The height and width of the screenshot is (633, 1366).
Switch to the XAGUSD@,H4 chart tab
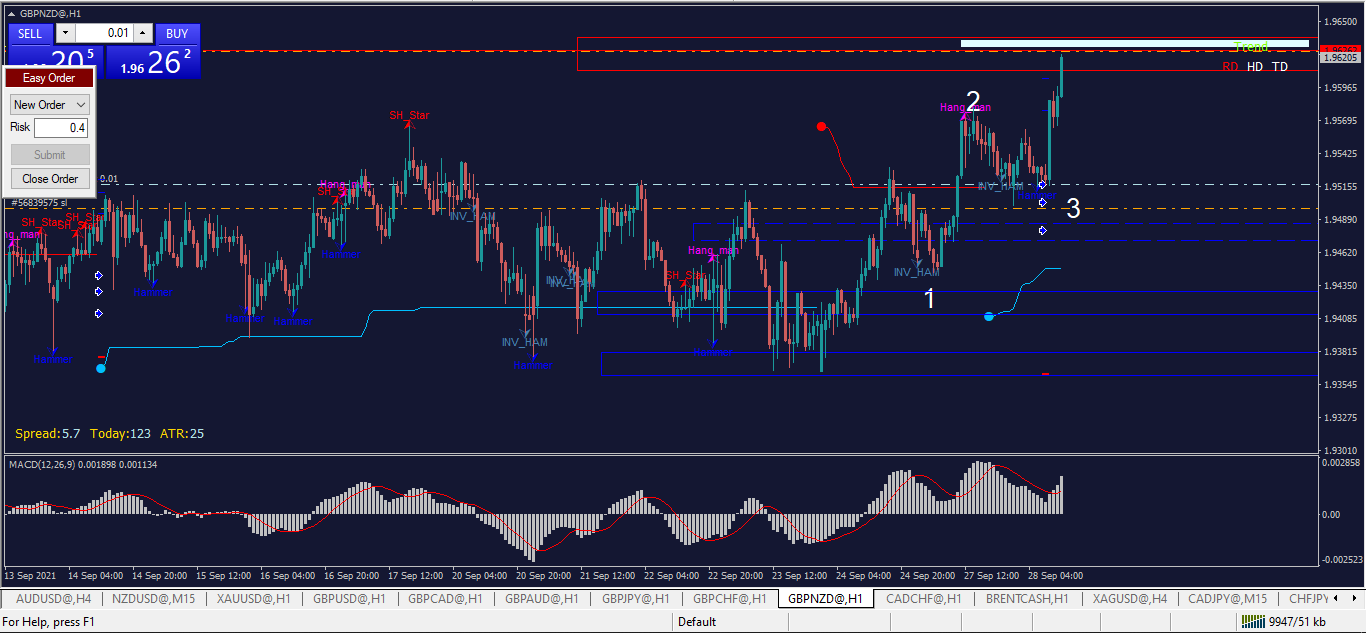coord(1129,598)
